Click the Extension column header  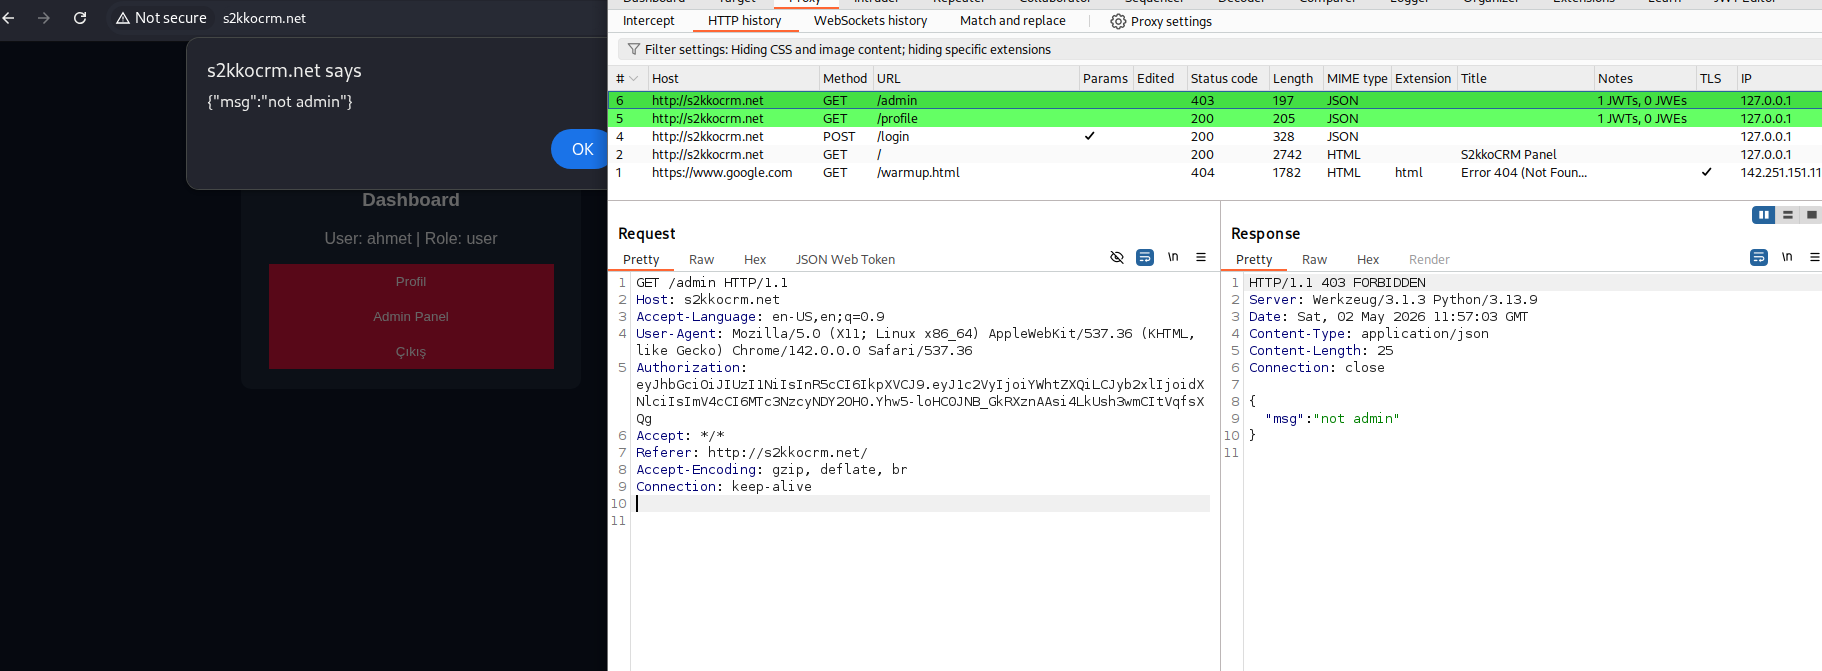[x=1423, y=79]
